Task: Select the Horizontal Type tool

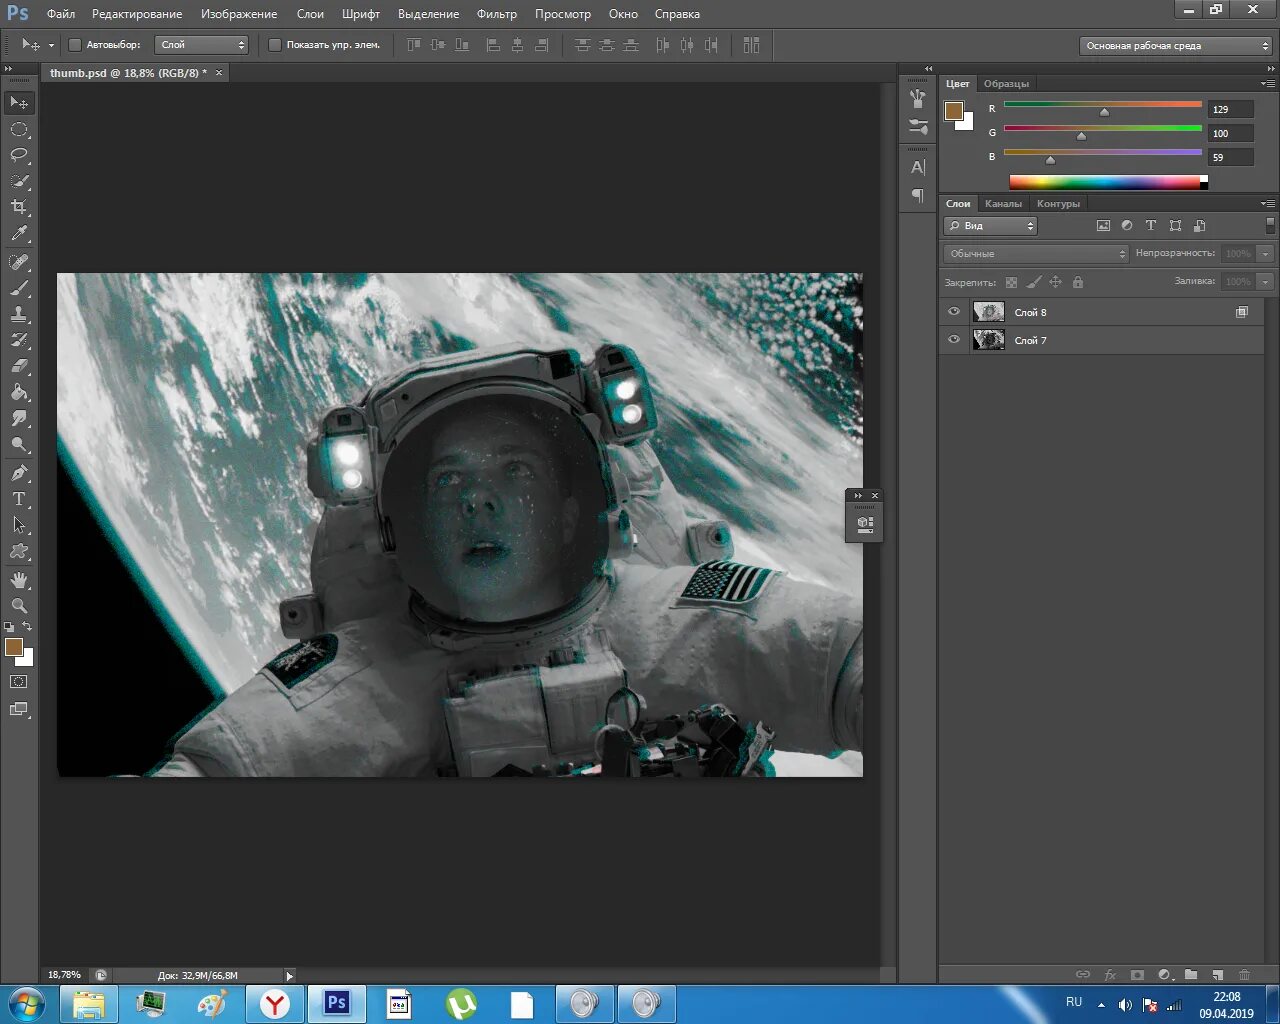Action: click(19, 499)
